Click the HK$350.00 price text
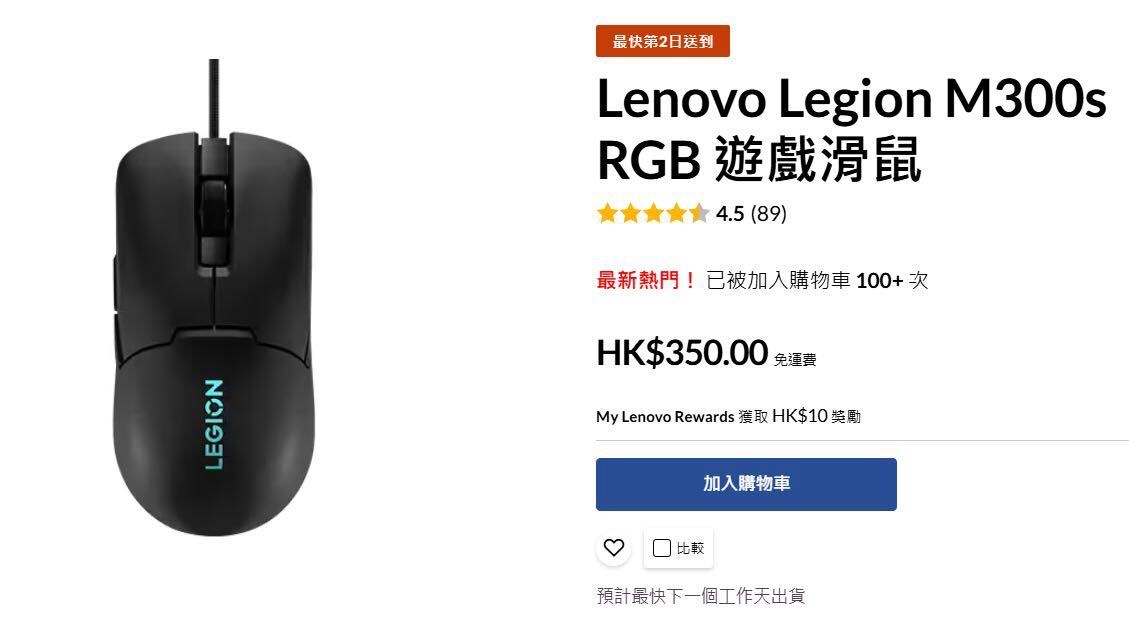 (x=682, y=353)
